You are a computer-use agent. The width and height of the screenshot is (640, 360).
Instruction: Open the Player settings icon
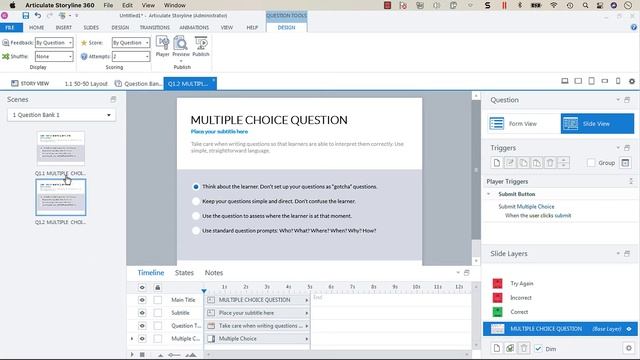click(x=162, y=43)
